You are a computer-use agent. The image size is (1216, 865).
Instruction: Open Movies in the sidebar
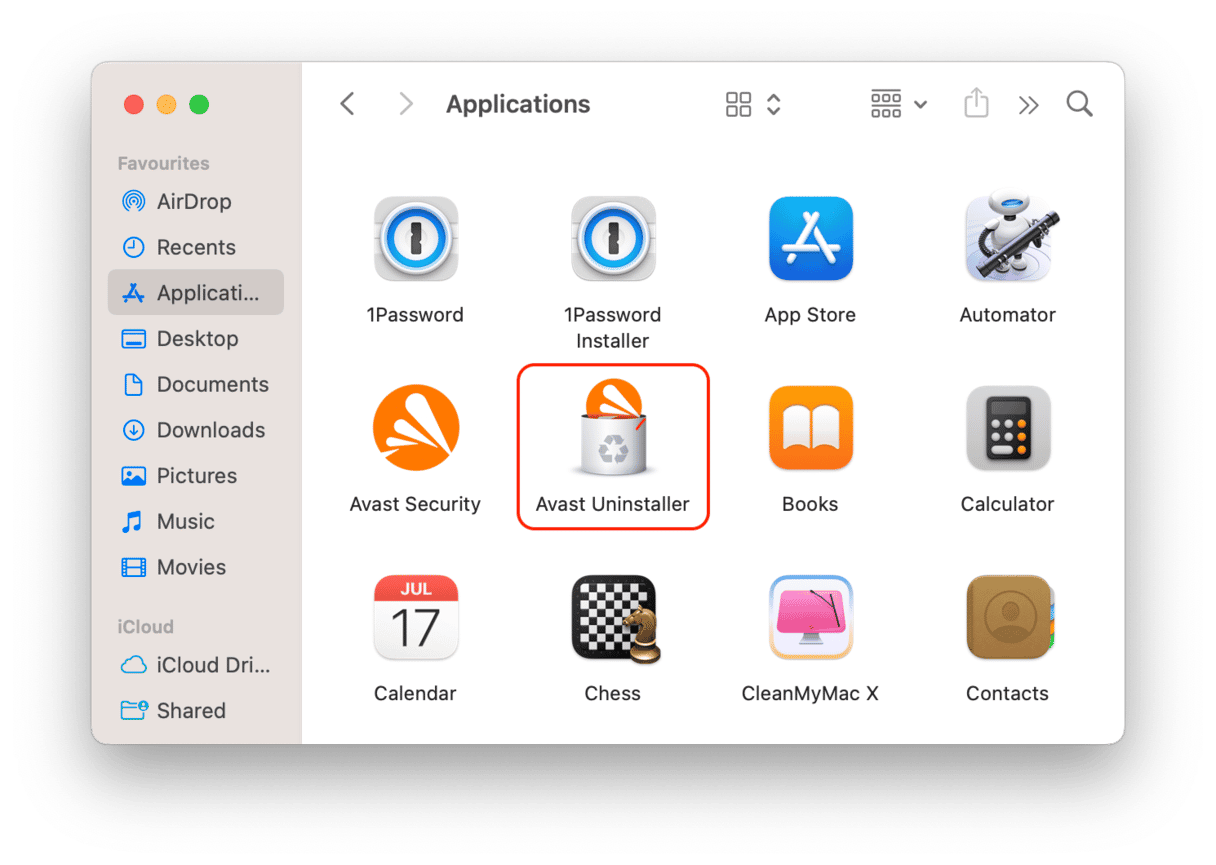[x=196, y=567]
